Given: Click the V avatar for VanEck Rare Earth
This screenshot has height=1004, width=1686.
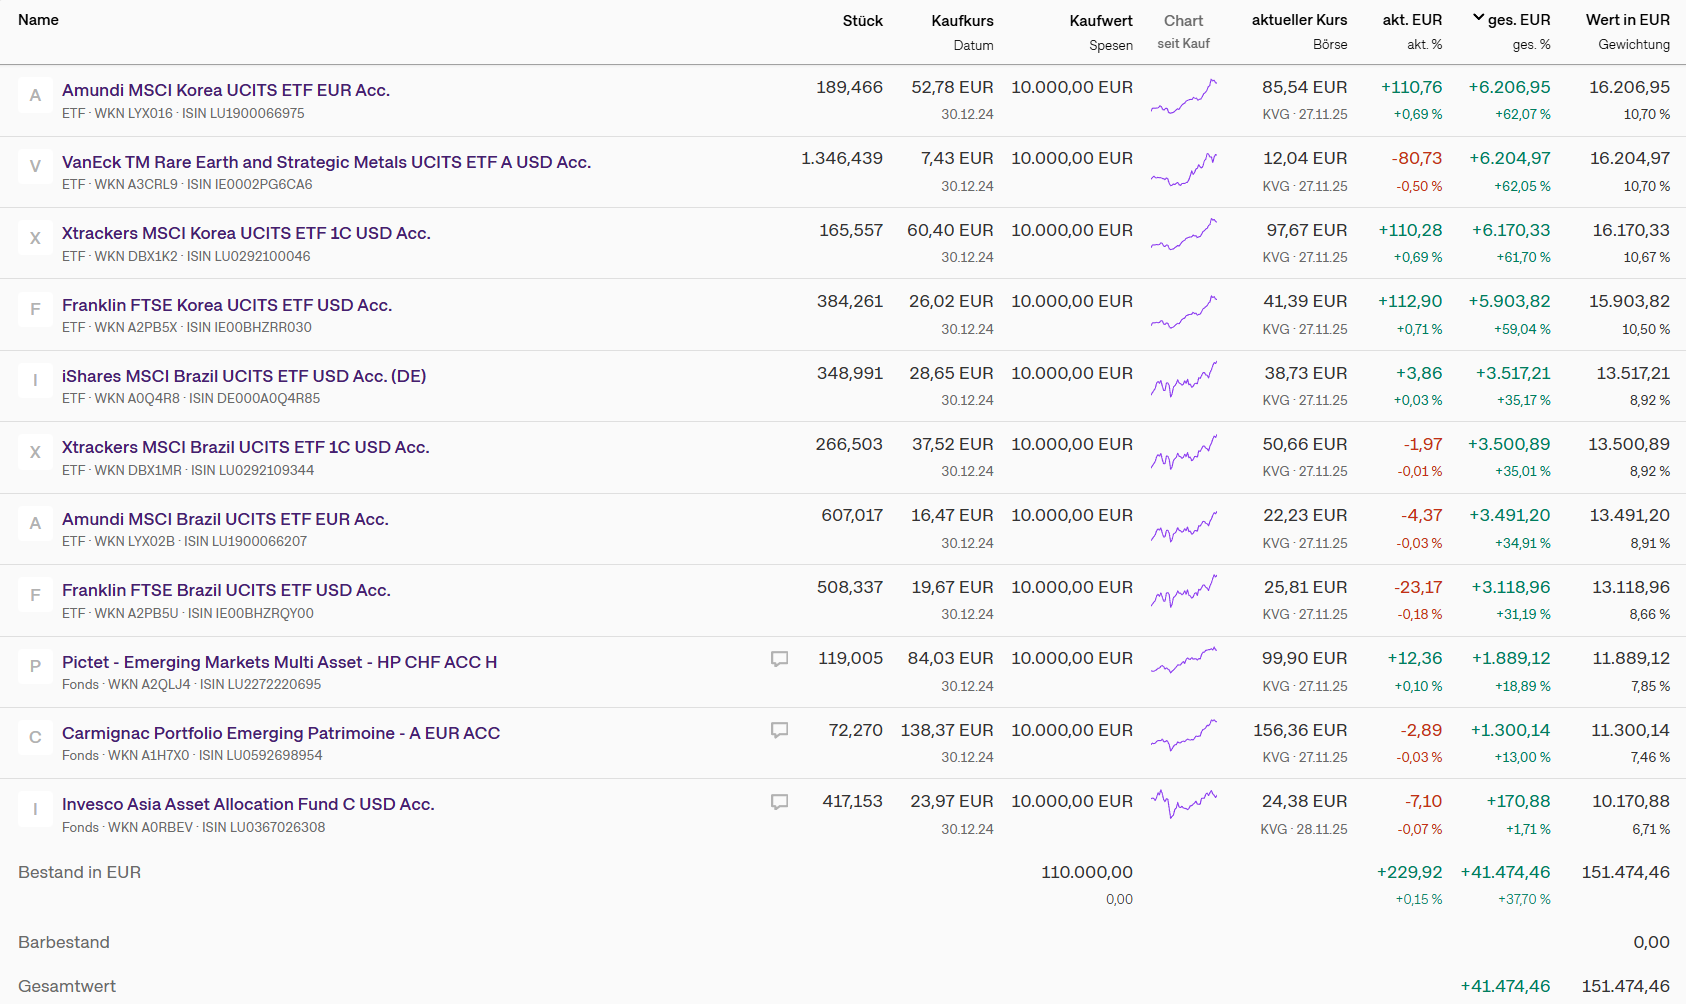Looking at the screenshot, I should point(35,166).
